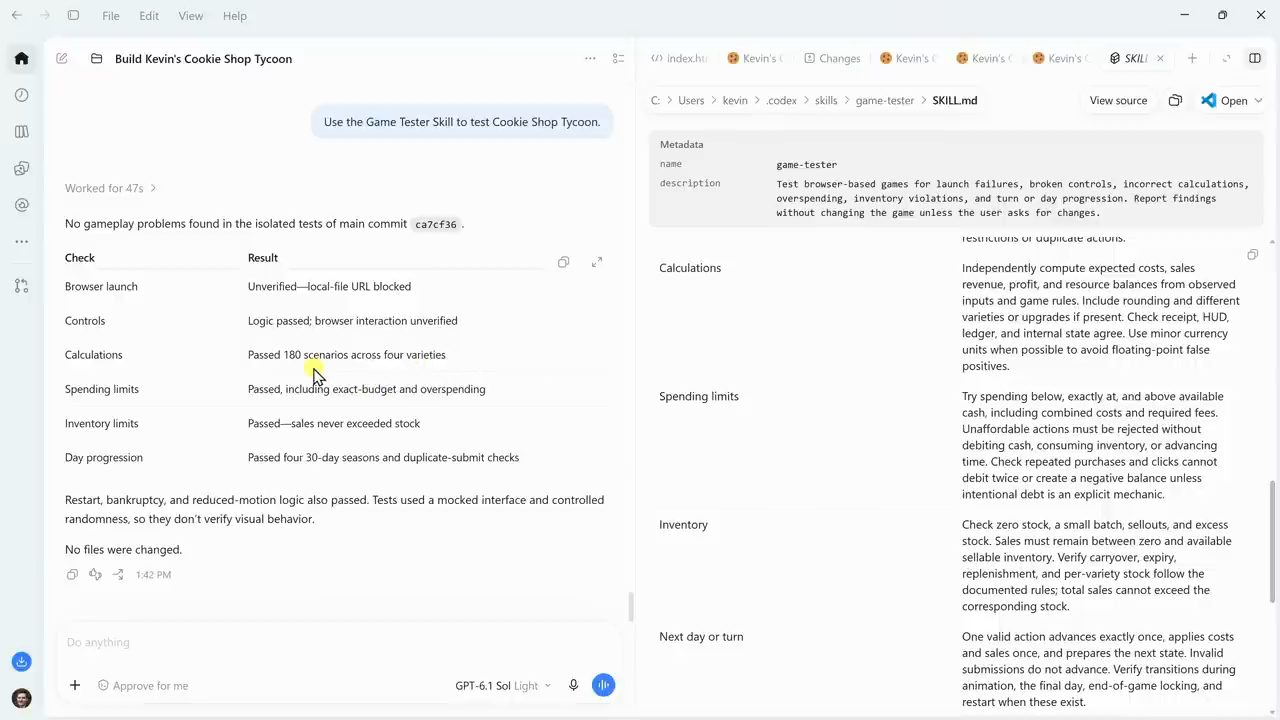Copy the assistant response below the message
1280x720 pixels.
pyautogui.click(x=72, y=575)
